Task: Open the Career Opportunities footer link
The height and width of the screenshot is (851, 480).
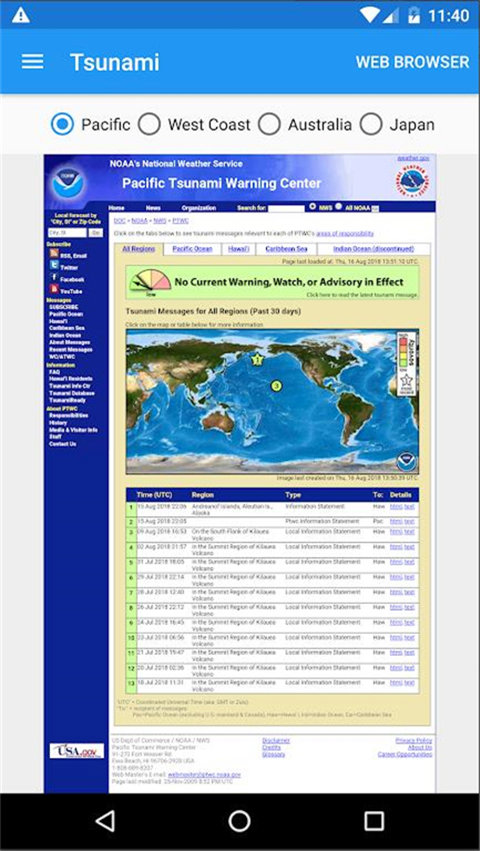Action: [405, 754]
